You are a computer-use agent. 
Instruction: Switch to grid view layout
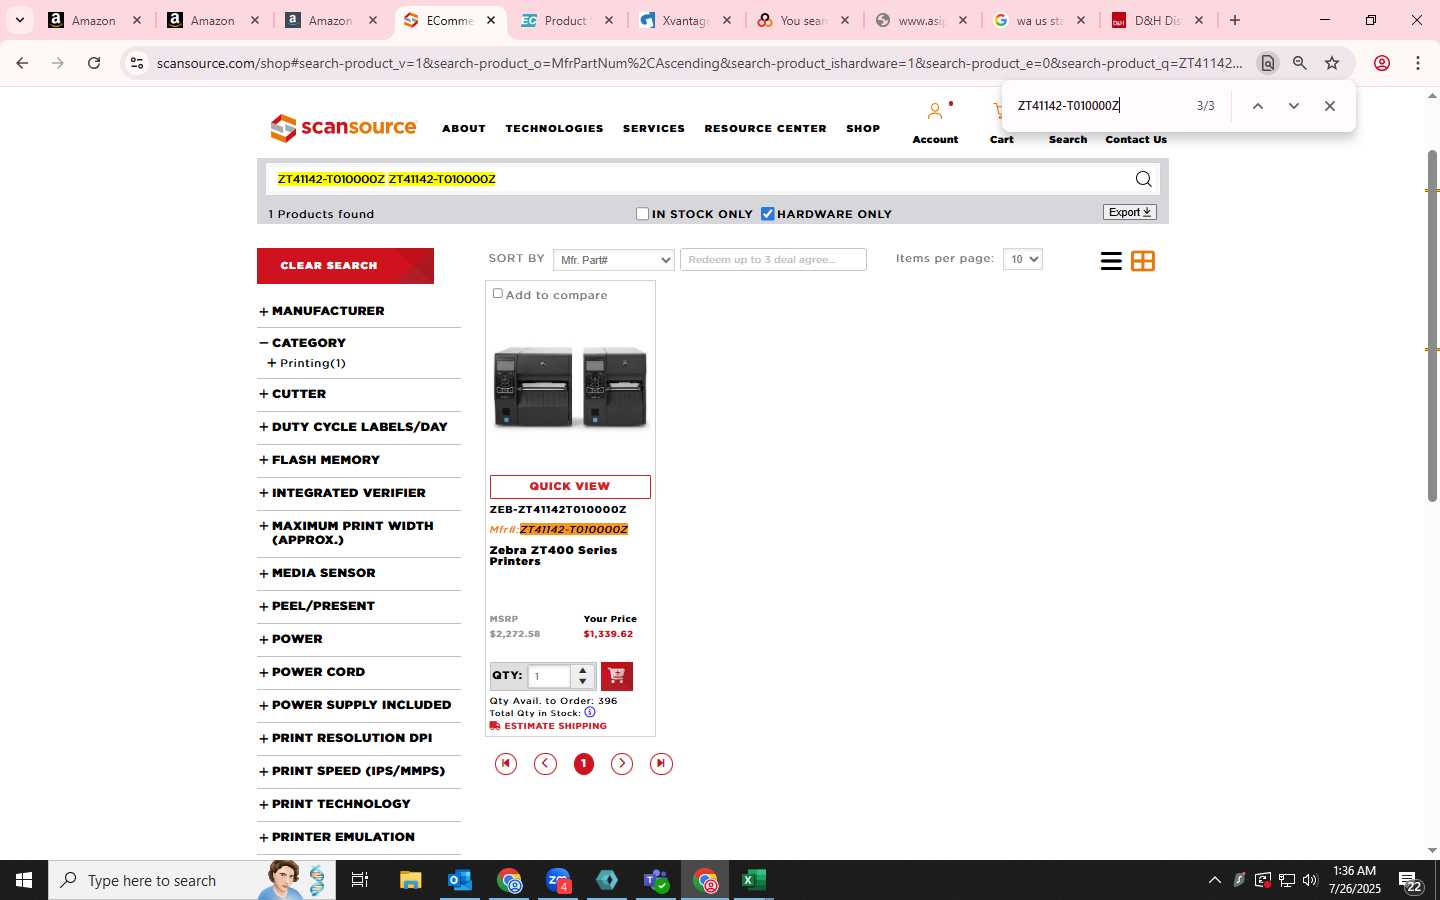tap(1143, 261)
